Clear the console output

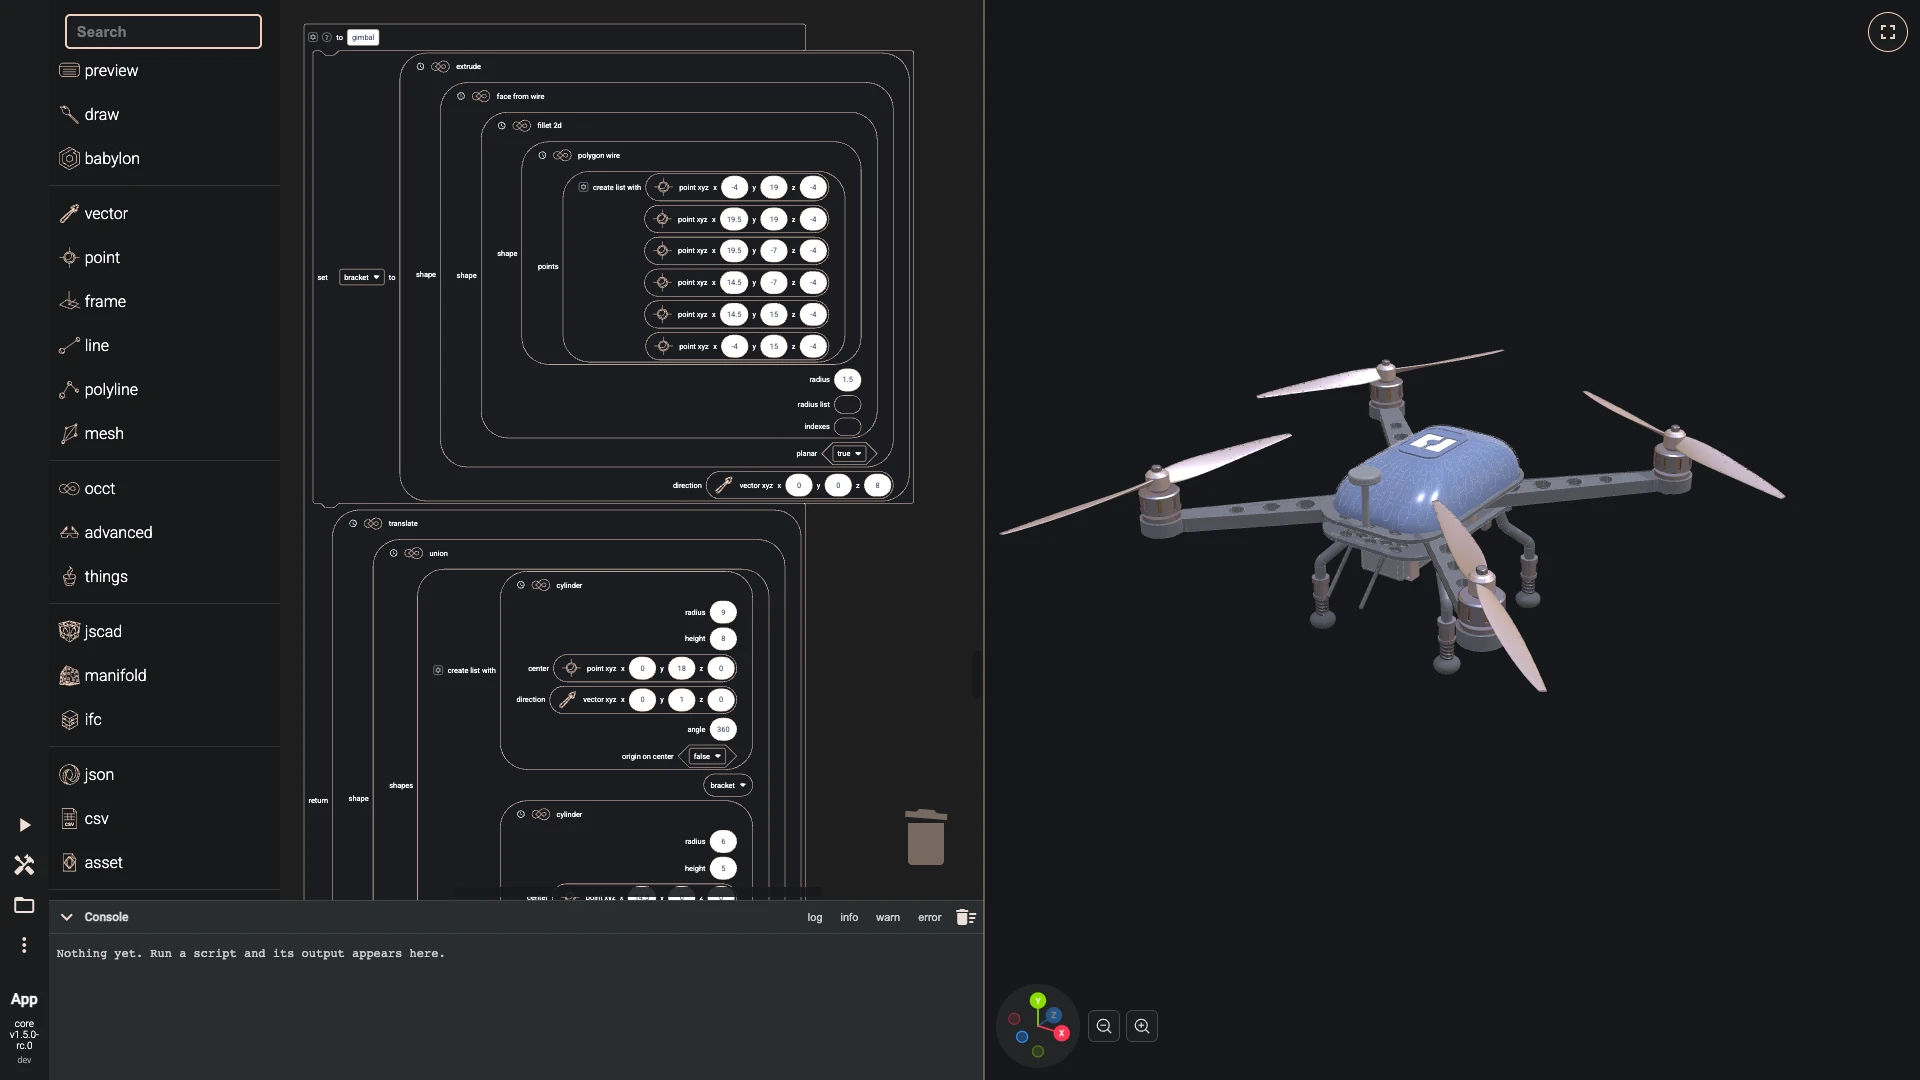click(x=965, y=917)
